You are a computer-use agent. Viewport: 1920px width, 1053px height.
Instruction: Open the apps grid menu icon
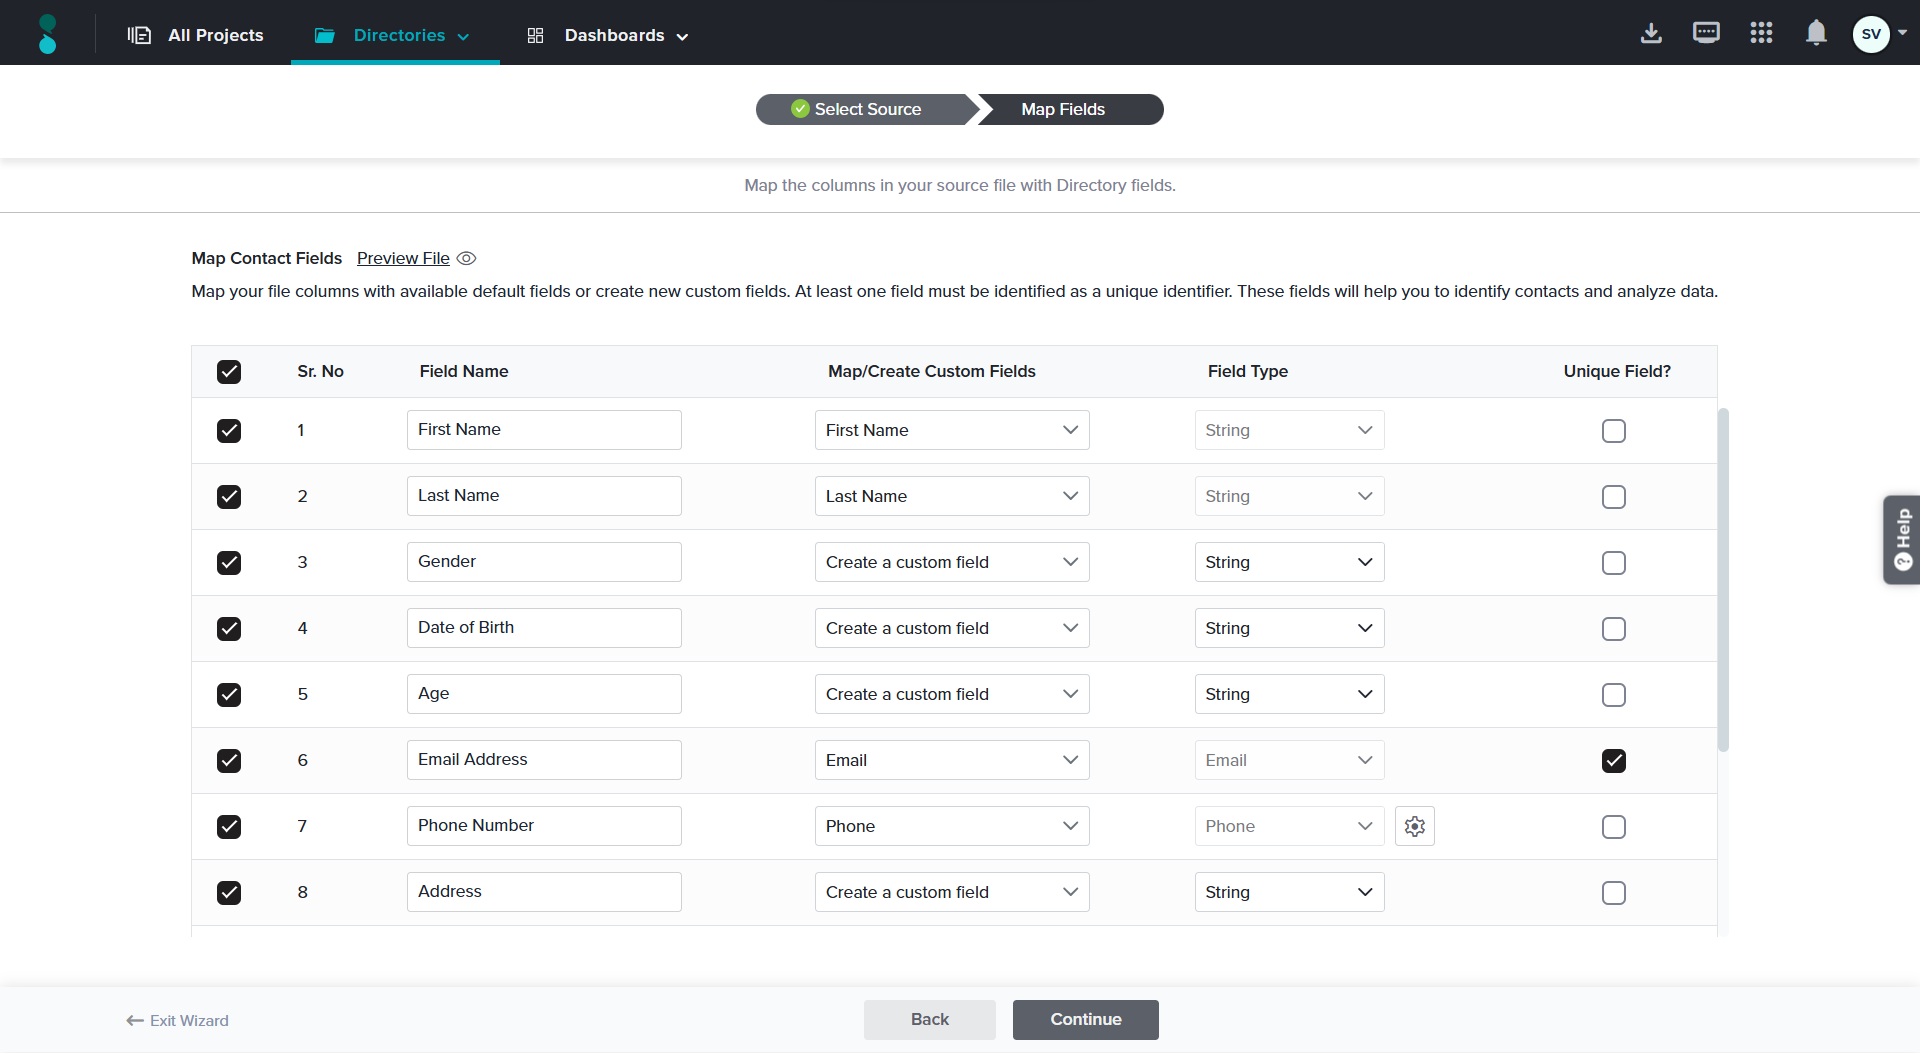(x=1761, y=34)
